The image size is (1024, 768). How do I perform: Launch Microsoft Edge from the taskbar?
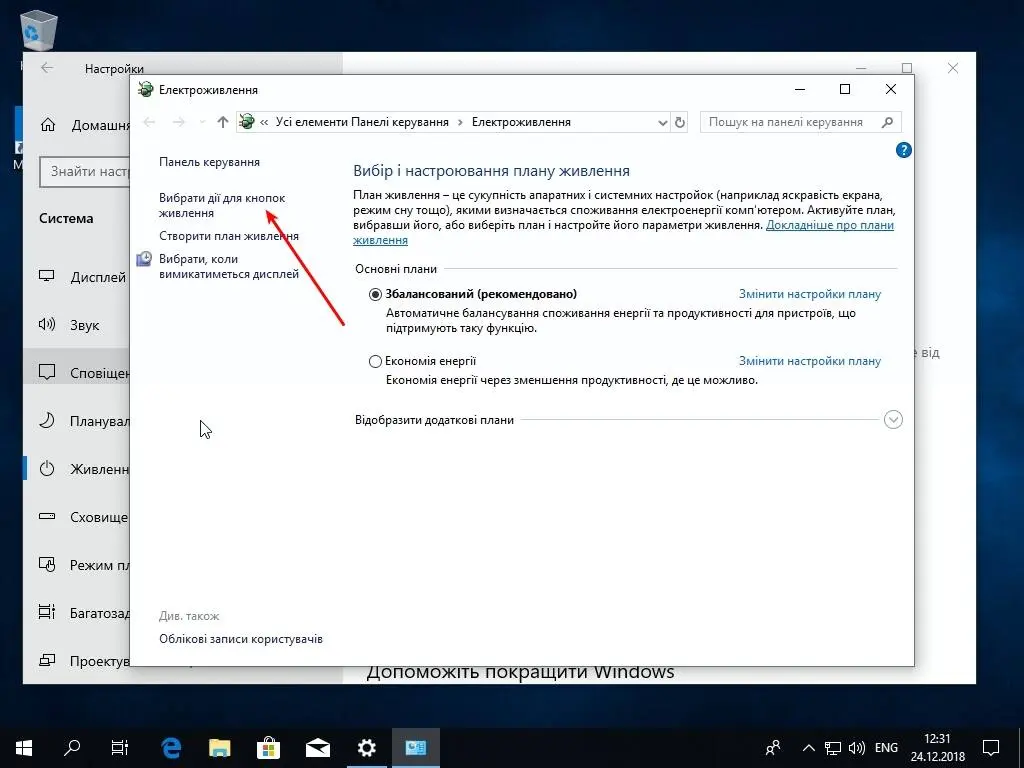[x=171, y=748]
